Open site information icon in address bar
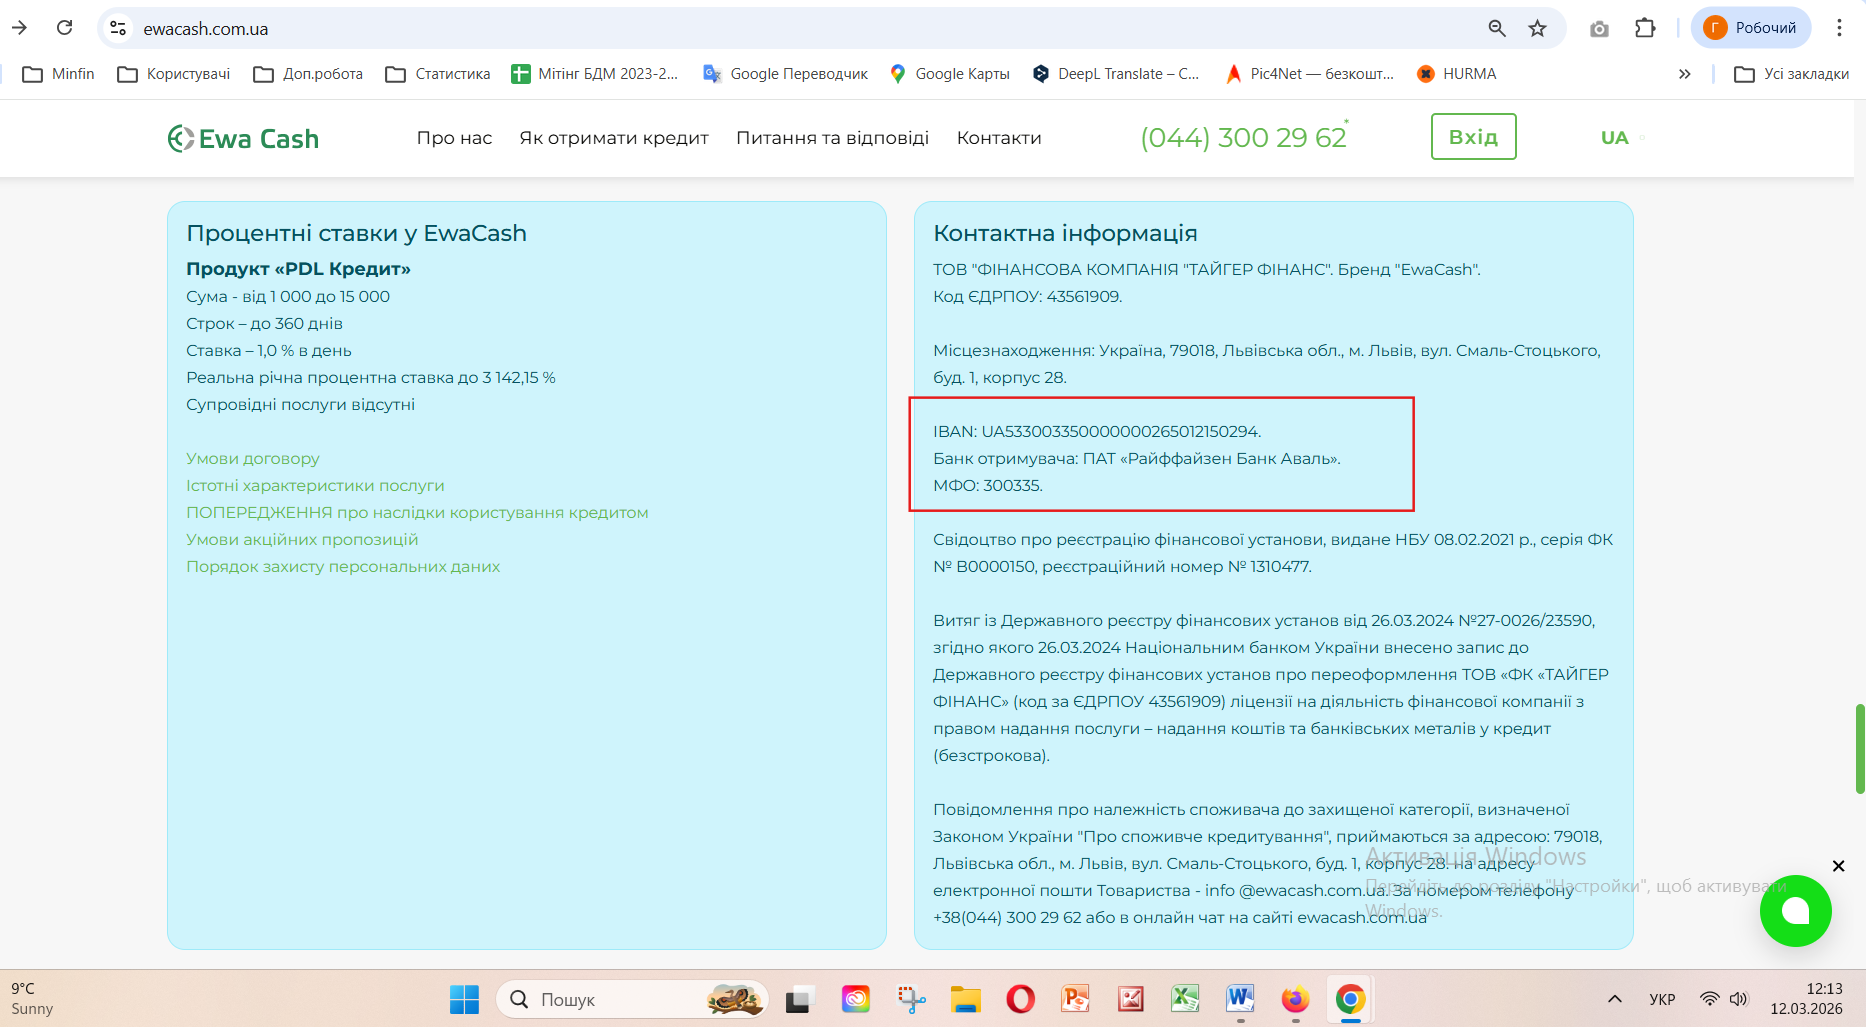Image resolution: width=1866 pixels, height=1027 pixels. tap(118, 28)
